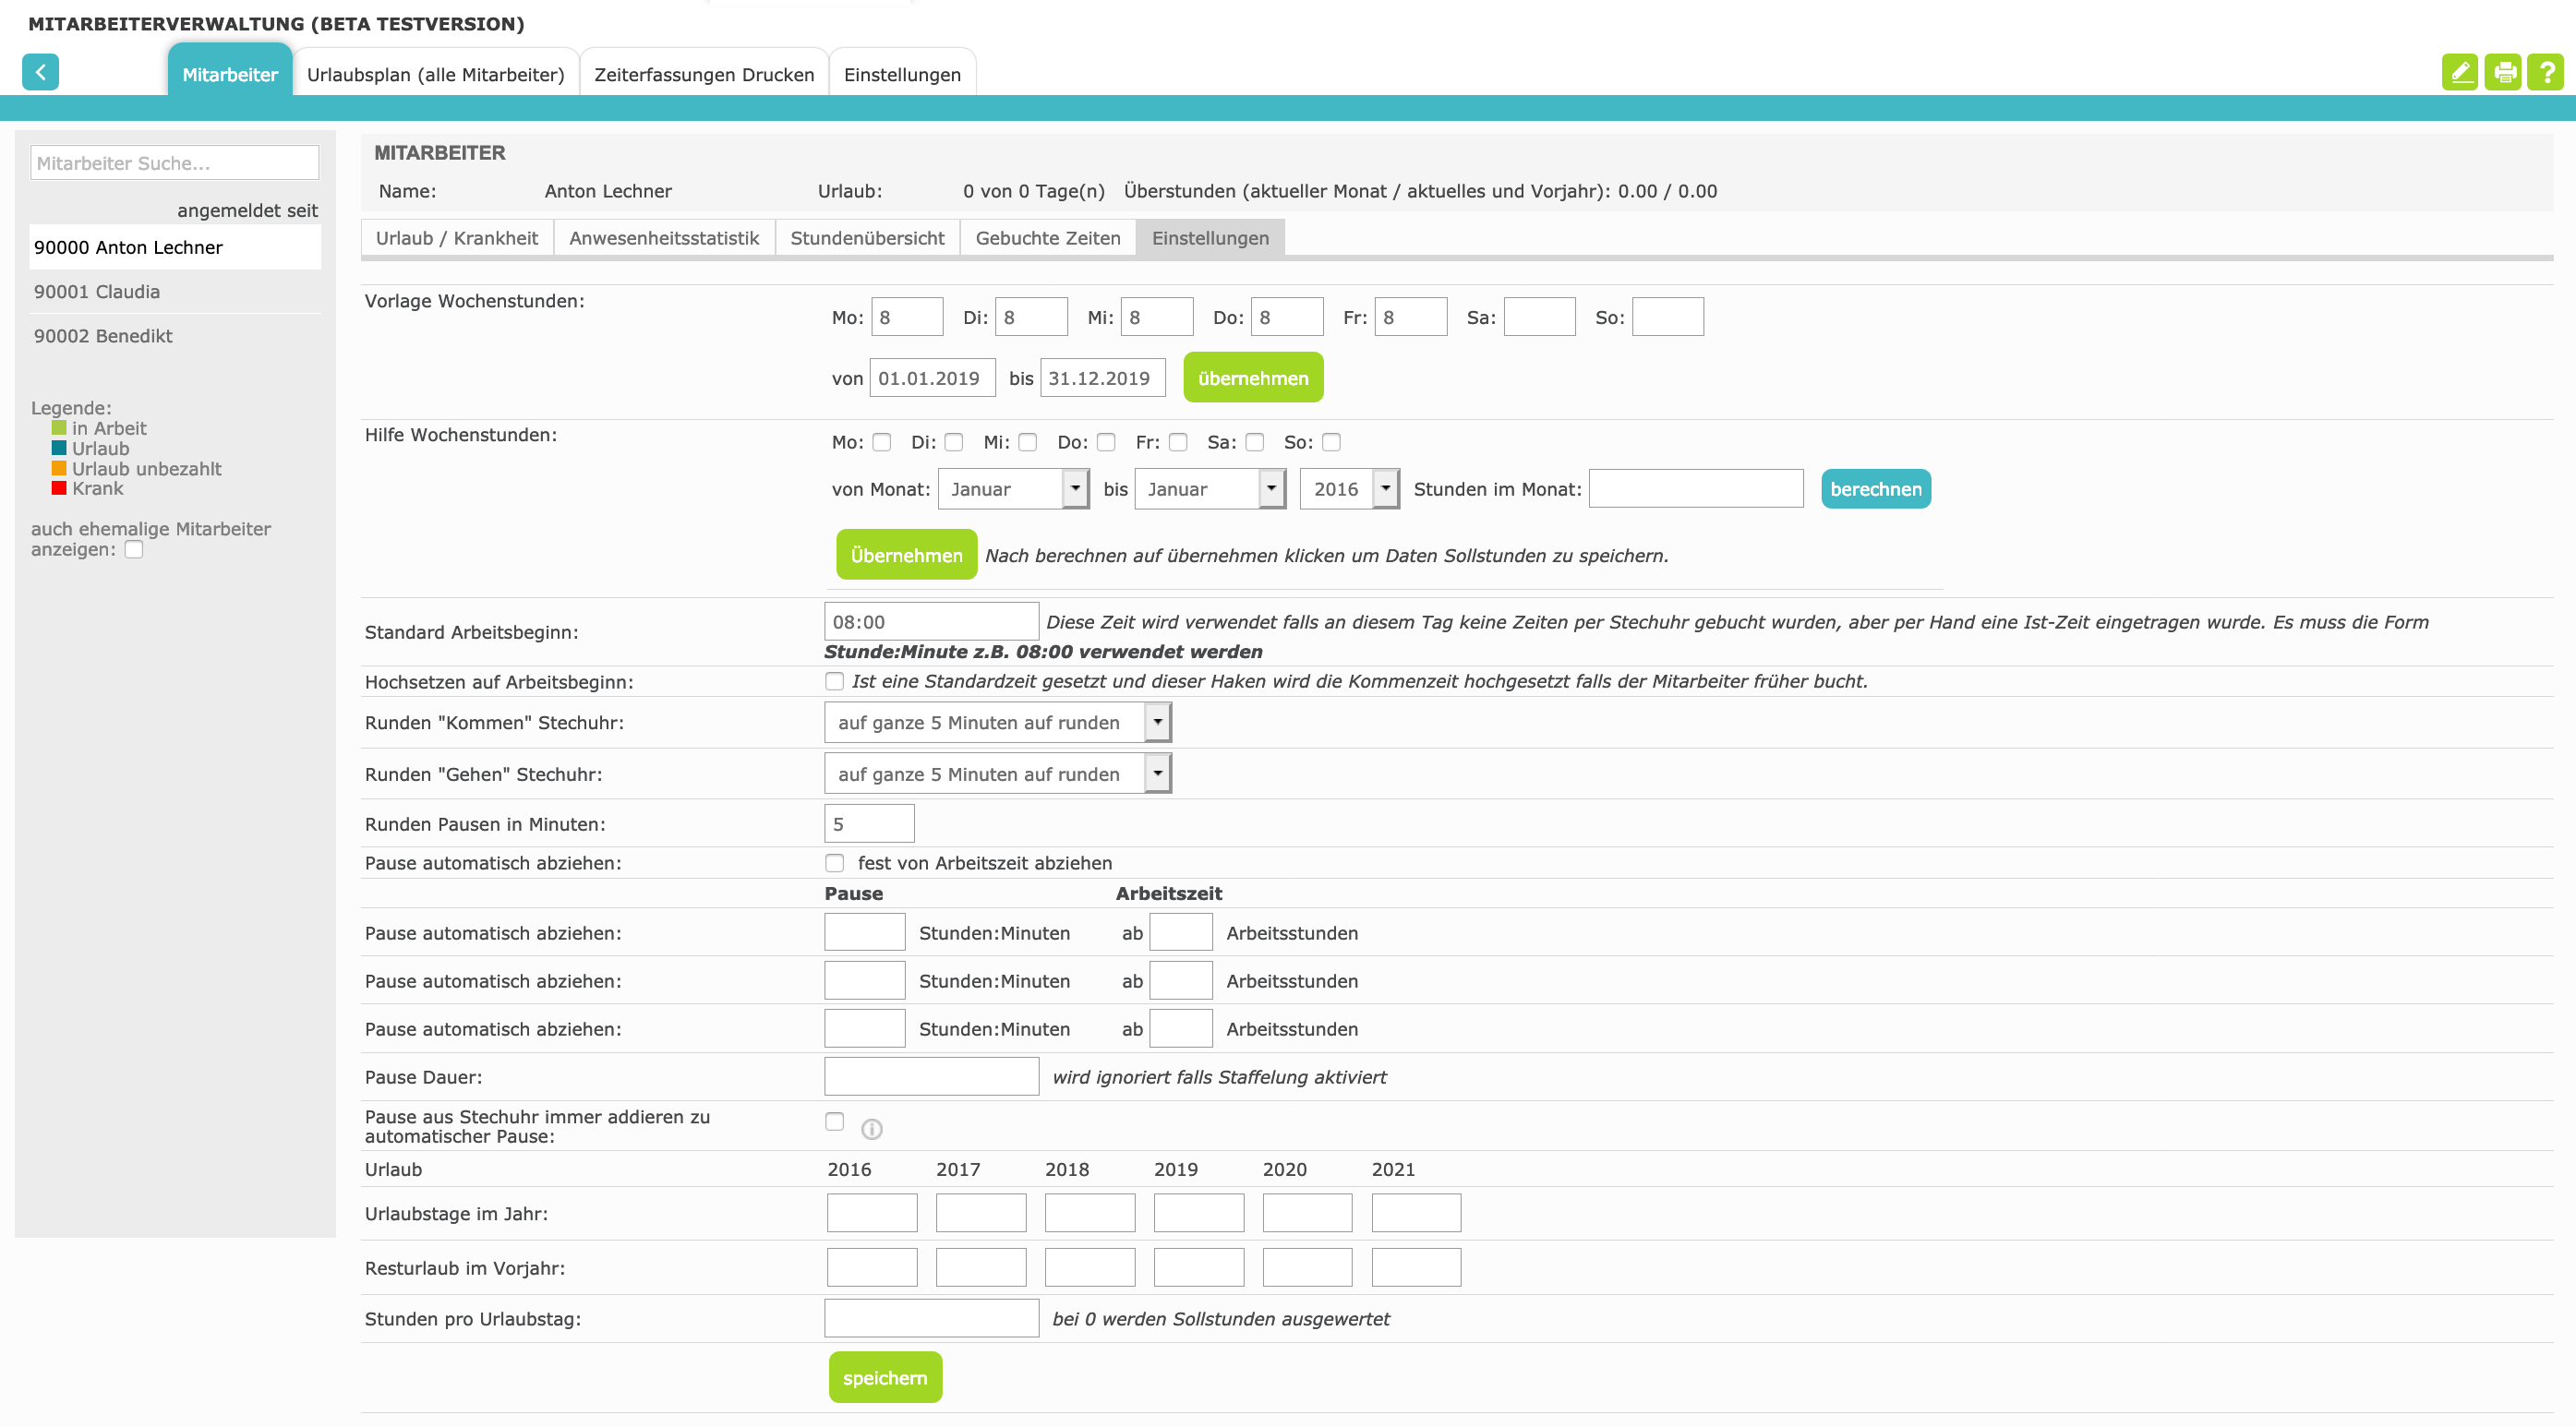Image resolution: width=2576 pixels, height=1427 pixels.
Task: Expand the Runden "Kommen" Stechuhr dropdown
Action: click(997, 722)
